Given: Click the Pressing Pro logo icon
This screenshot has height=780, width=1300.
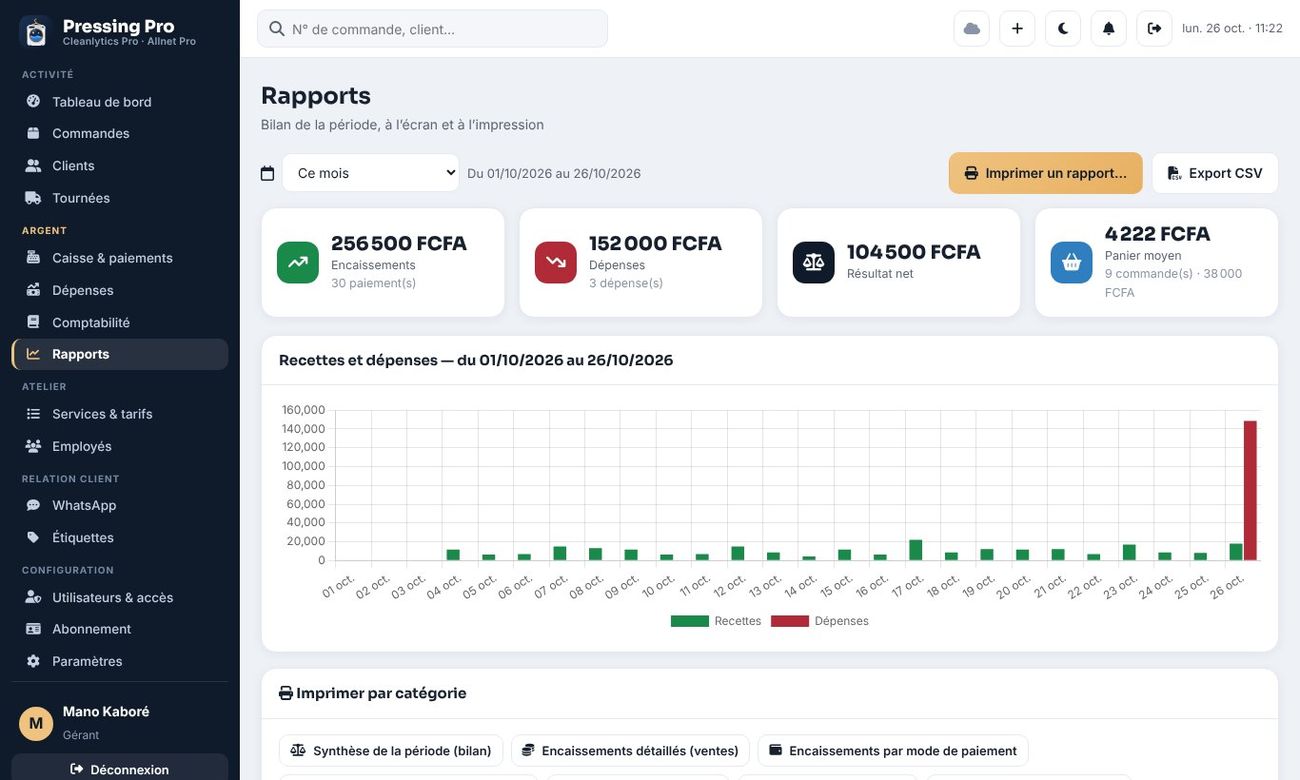Looking at the screenshot, I should point(36,32).
